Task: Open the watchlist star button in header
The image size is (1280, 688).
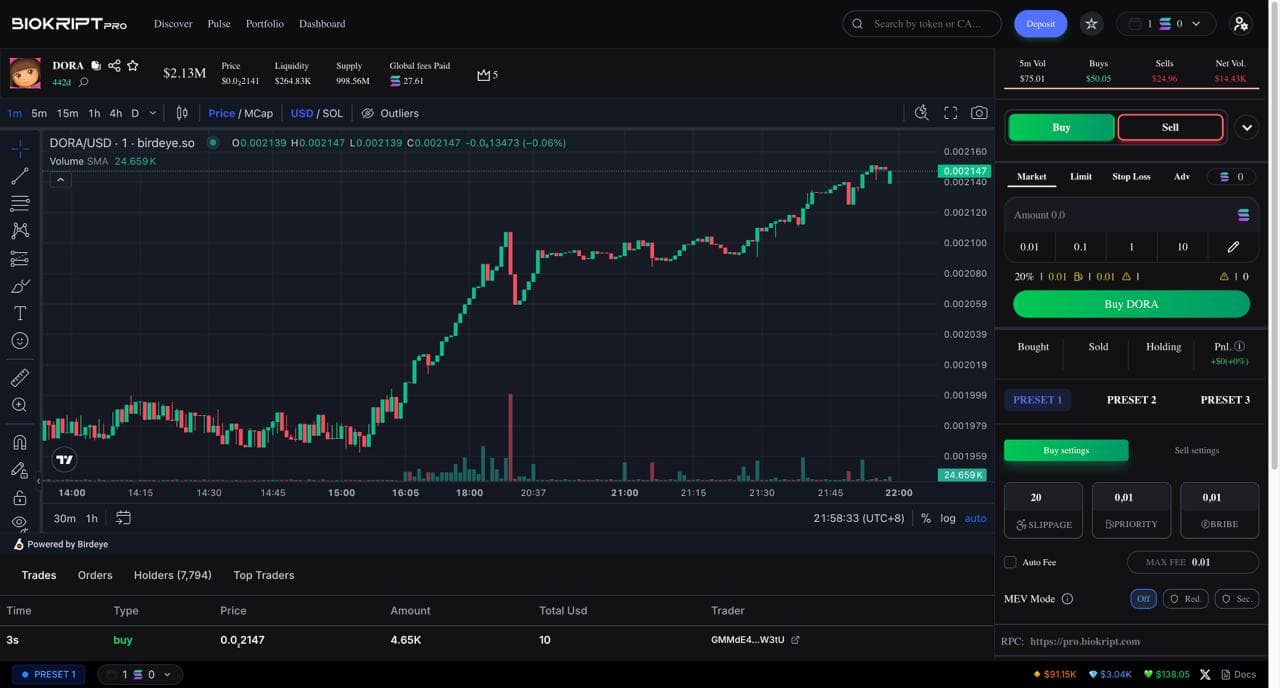Action: [x=1091, y=24]
